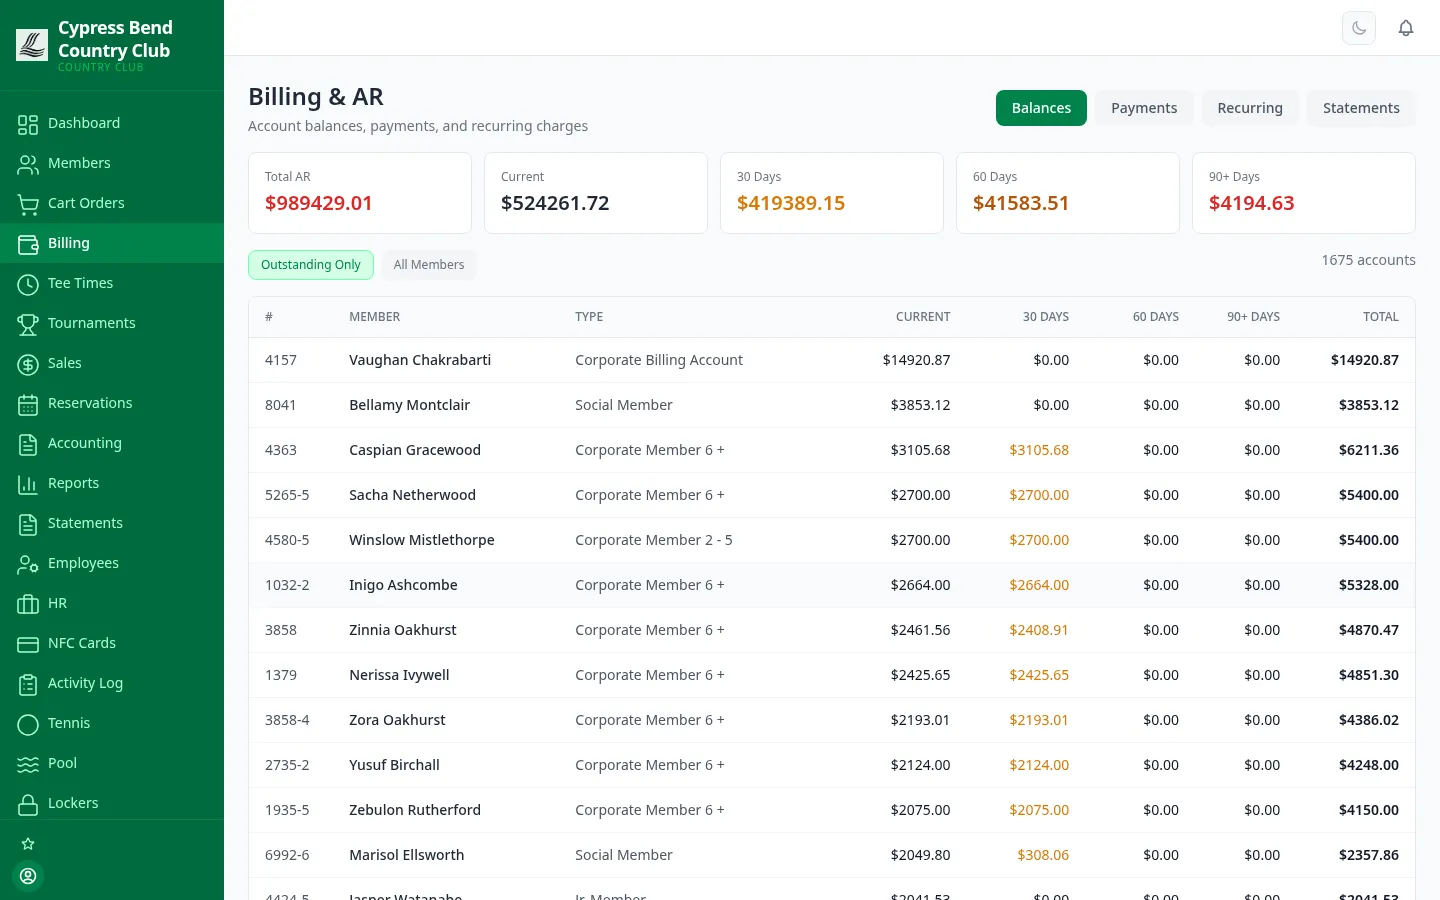The width and height of the screenshot is (1440, 900).
Task: Open Reports sidebar item
Action: coord(112,483)
